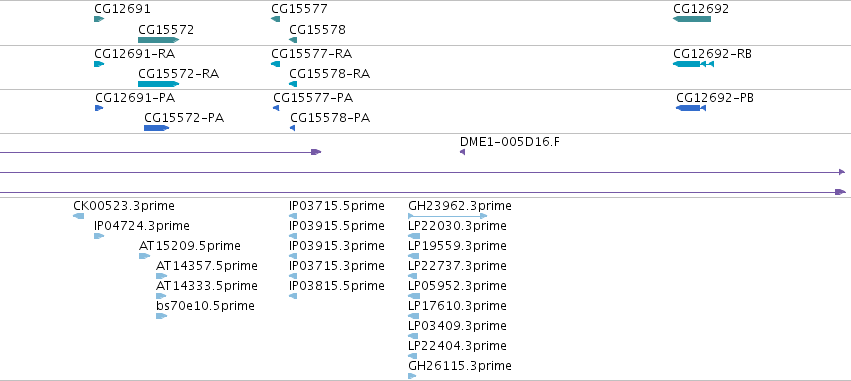
Task: Select the CG15572 gene arrow glyph
Action: (x=158, y=40)
